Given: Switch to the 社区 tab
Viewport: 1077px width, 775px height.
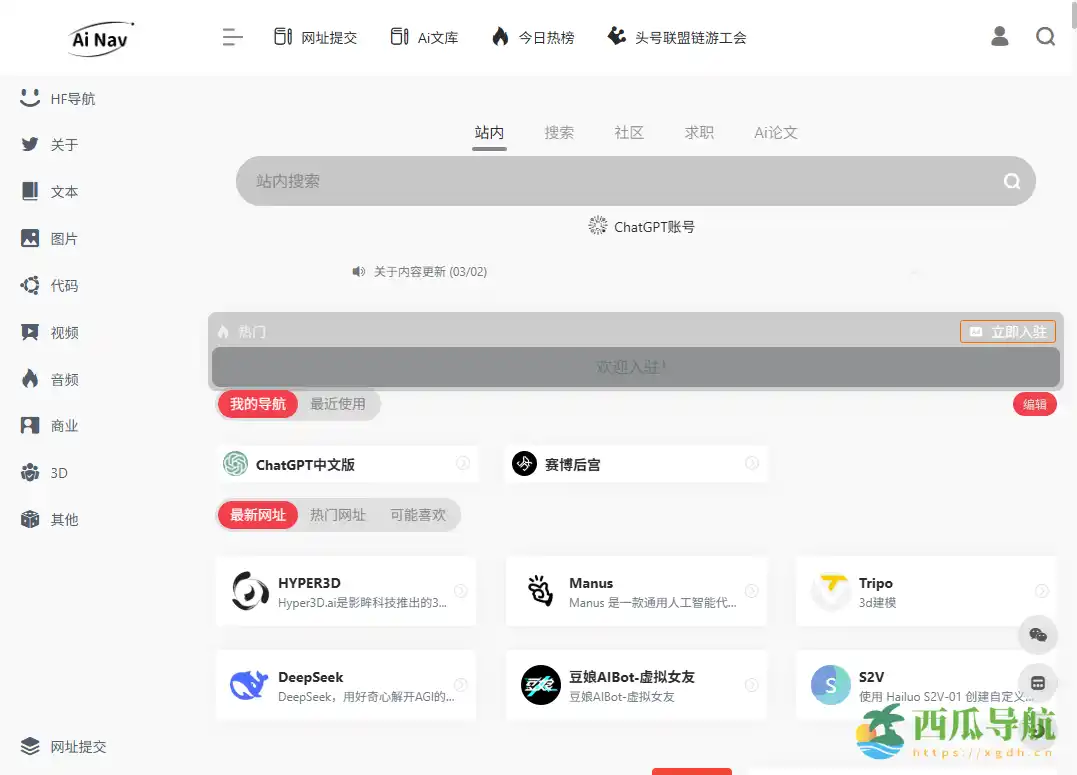Looking at the screenshot, I should pos(629,131).
